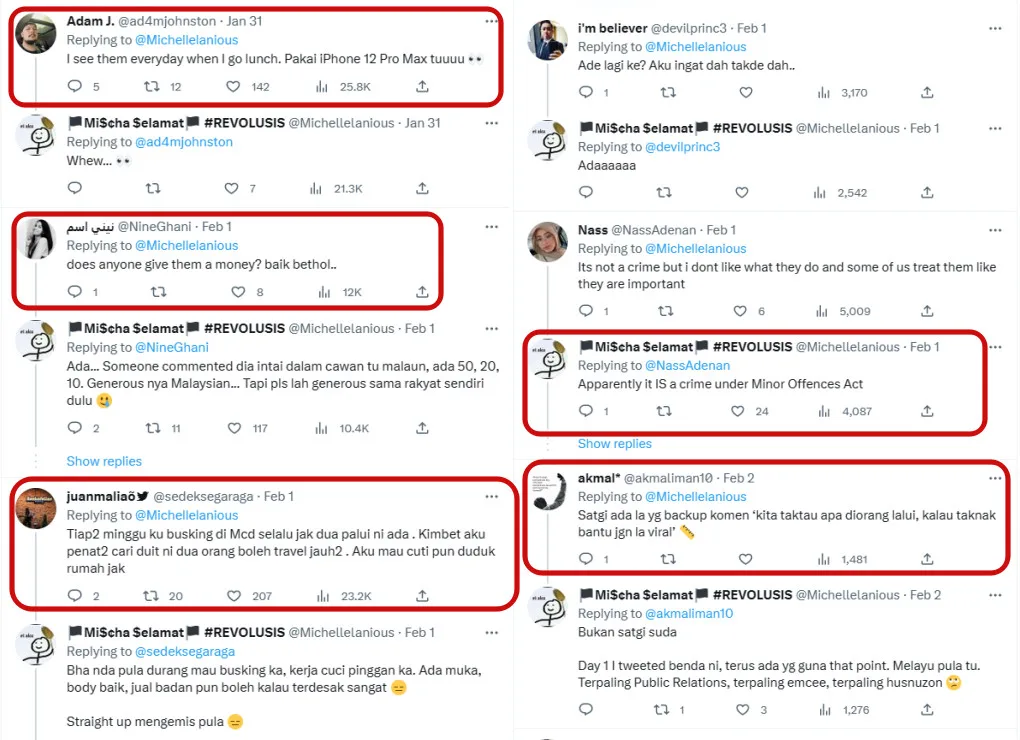The height and width of the screenshot is (740, 1020).
Task: Like Adam J.'s iPhone 12 Pro Max tweet
Action: click(x=233, y=87)
